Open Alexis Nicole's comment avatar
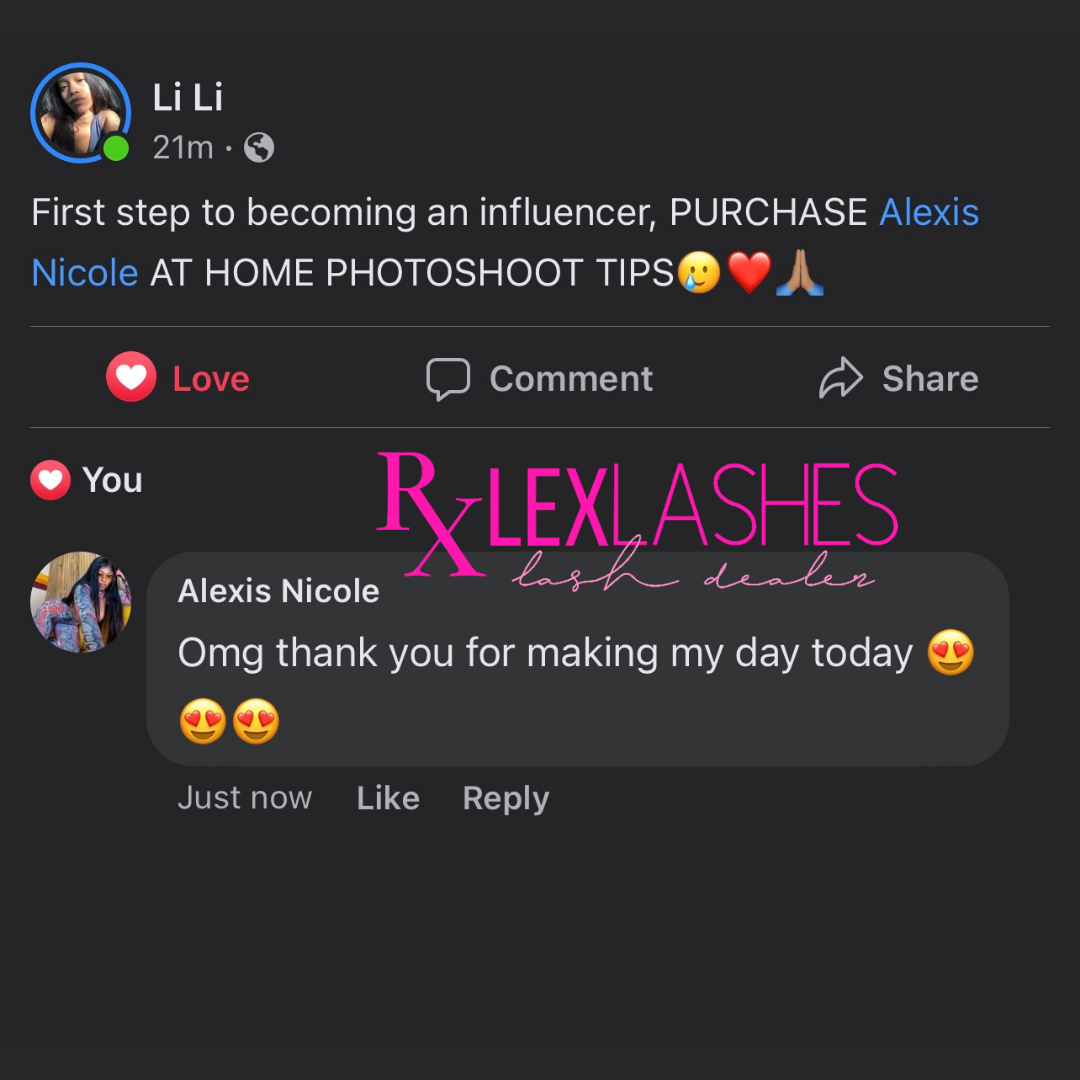 pyautogui.click(x=81, y=602)
